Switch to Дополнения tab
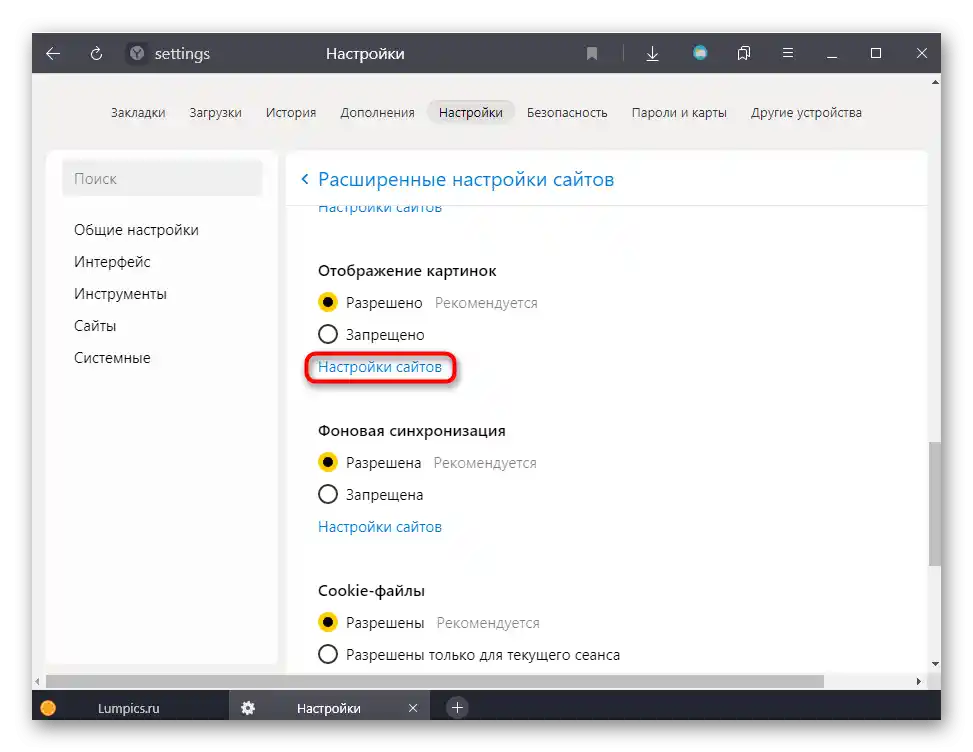 pos(377,112)
